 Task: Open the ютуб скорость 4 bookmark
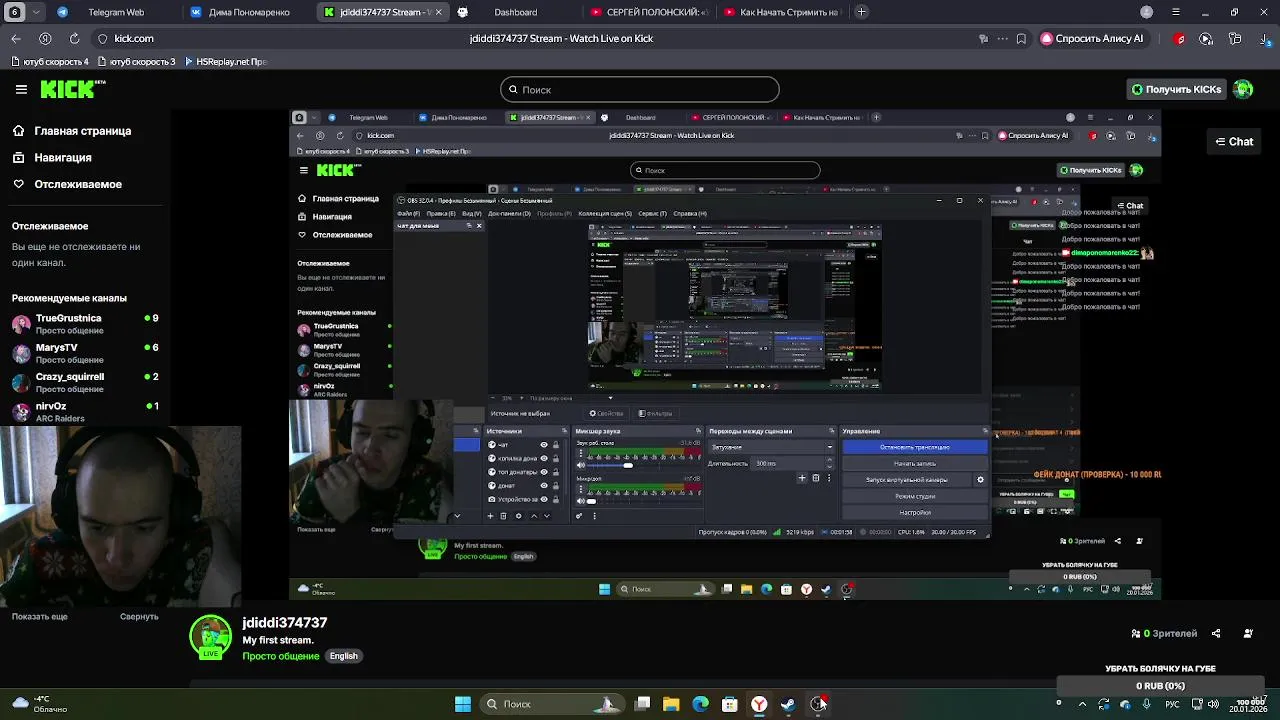click(50, 61)
